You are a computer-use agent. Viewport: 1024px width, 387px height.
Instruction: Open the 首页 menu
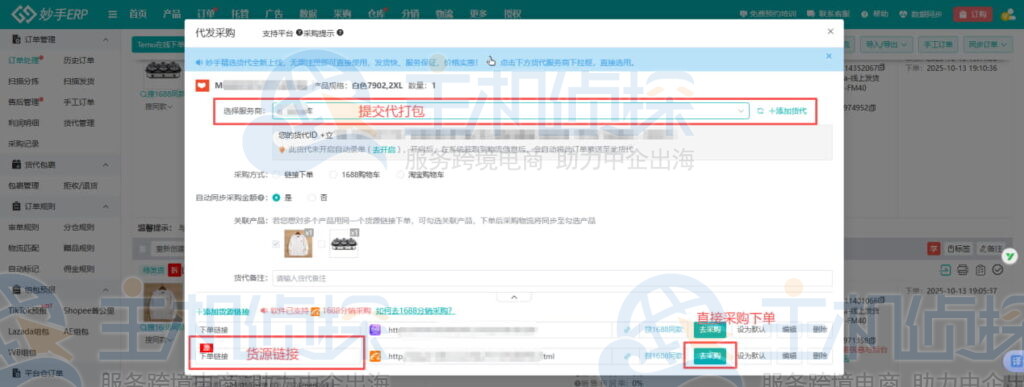click(x=138, y=14)
